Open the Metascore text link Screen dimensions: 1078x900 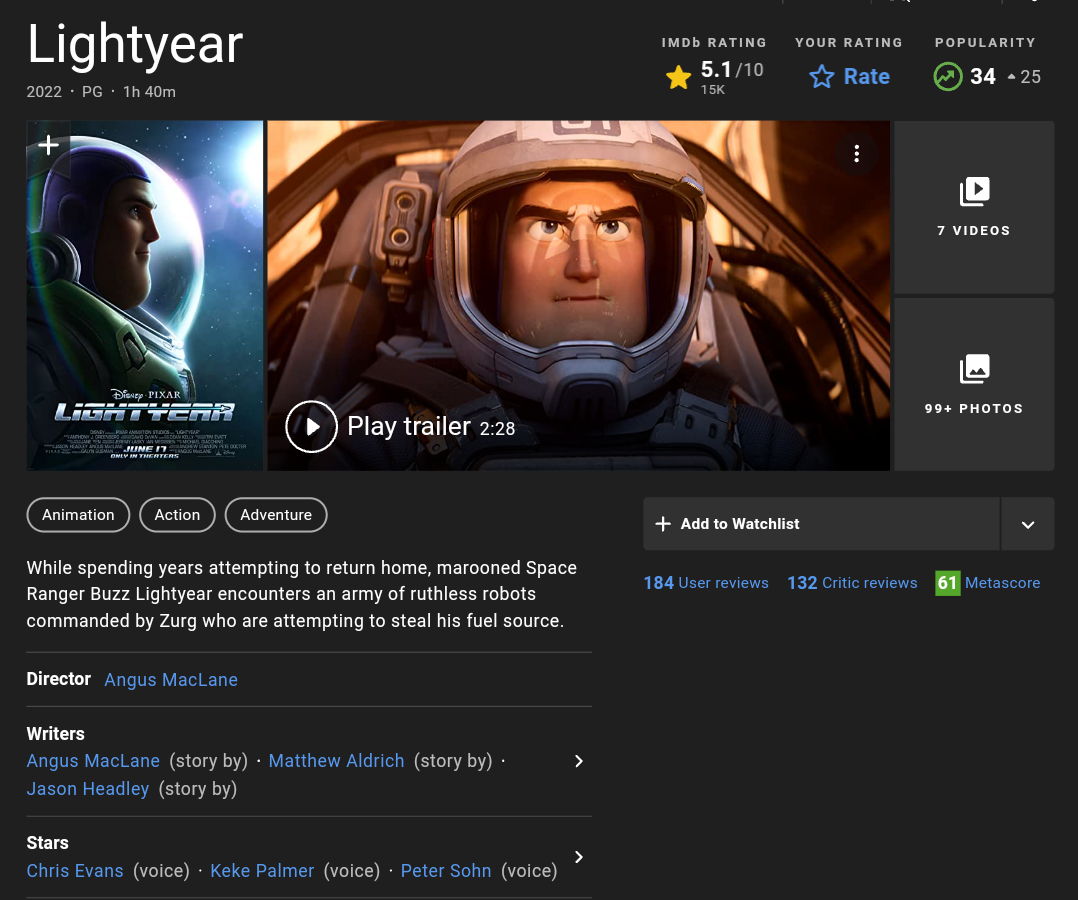(x=1002, y=583)
